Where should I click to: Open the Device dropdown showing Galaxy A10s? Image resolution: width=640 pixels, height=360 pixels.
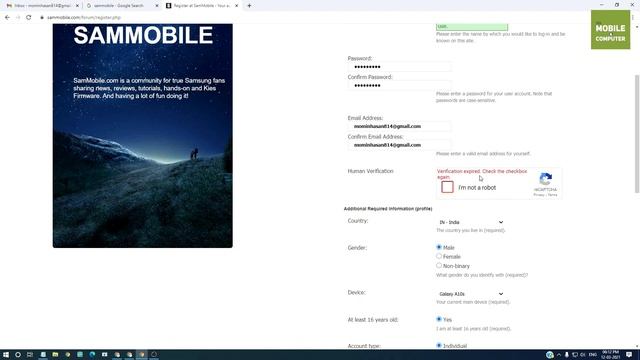(471, 294)
